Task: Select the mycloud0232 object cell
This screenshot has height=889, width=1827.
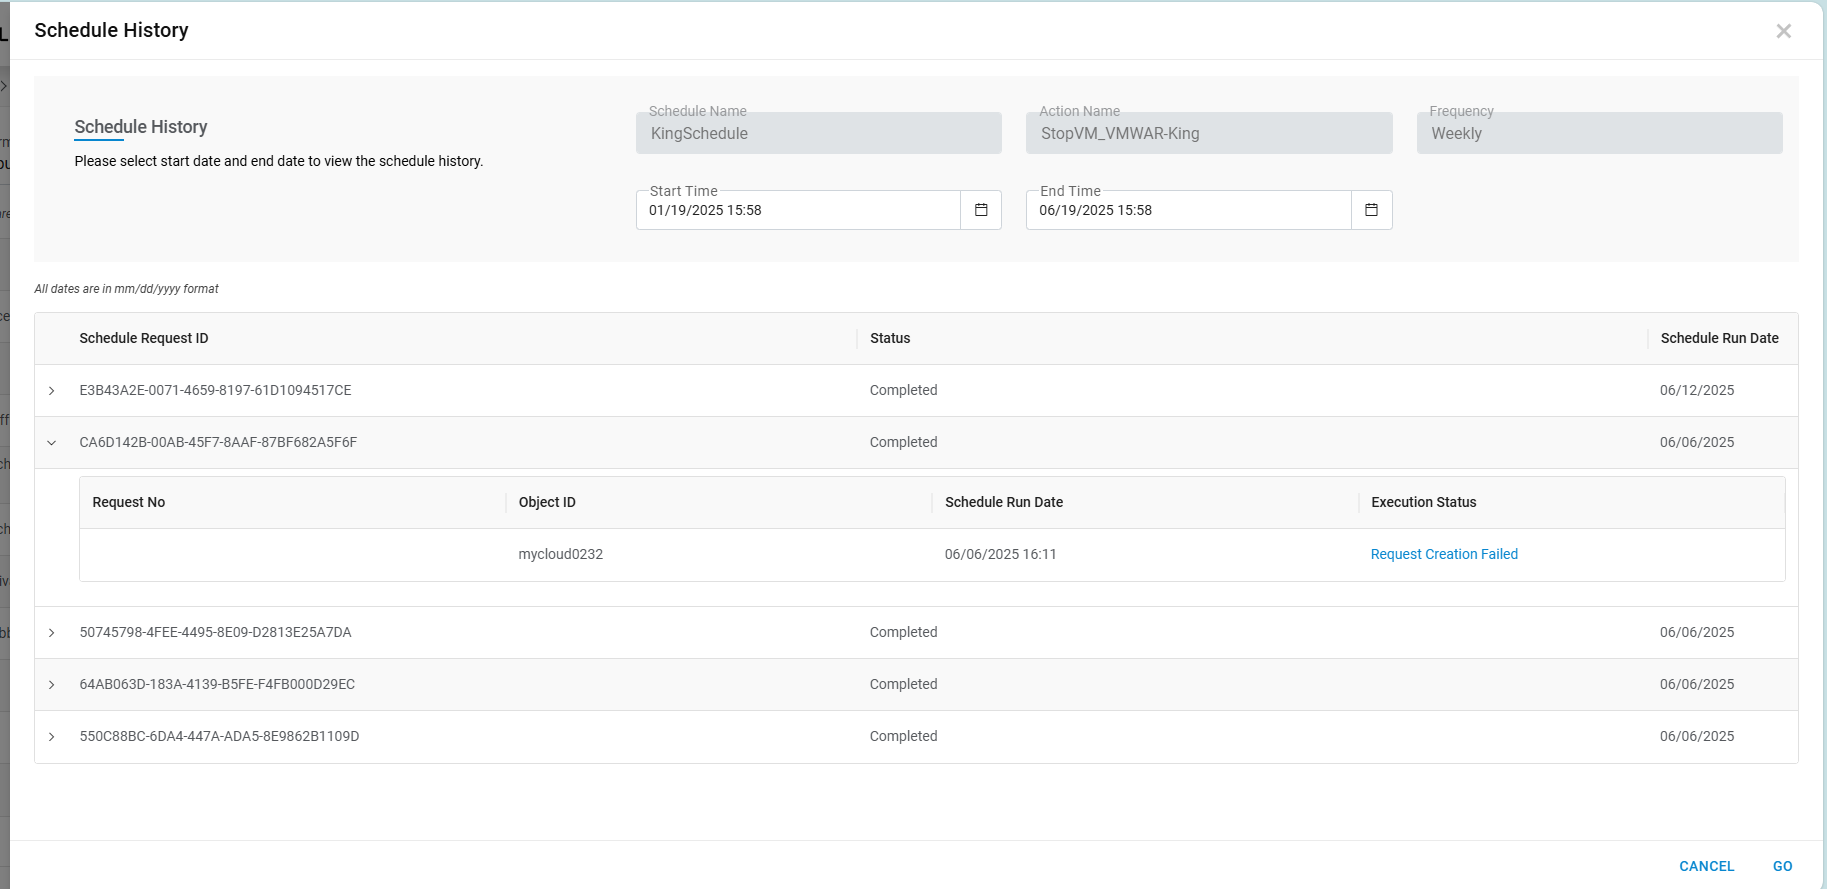Action: (x=561, y=554)
